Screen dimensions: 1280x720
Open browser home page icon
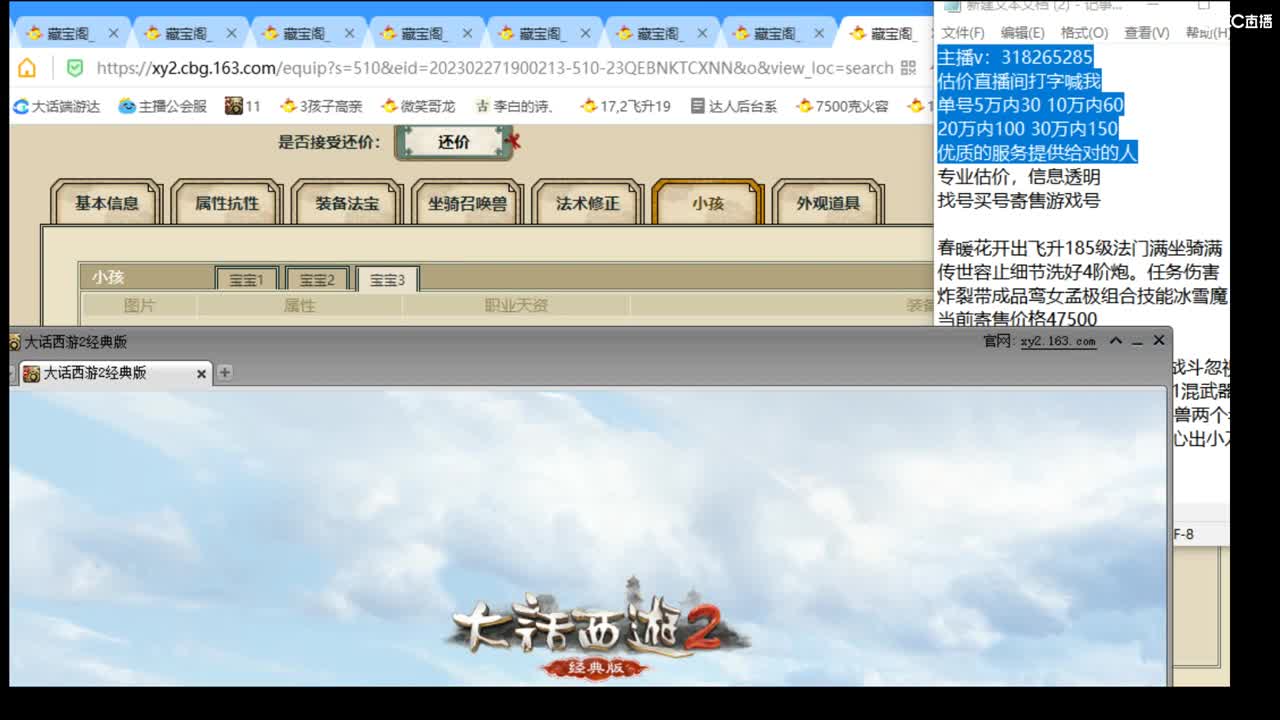(x=27, y=68)
